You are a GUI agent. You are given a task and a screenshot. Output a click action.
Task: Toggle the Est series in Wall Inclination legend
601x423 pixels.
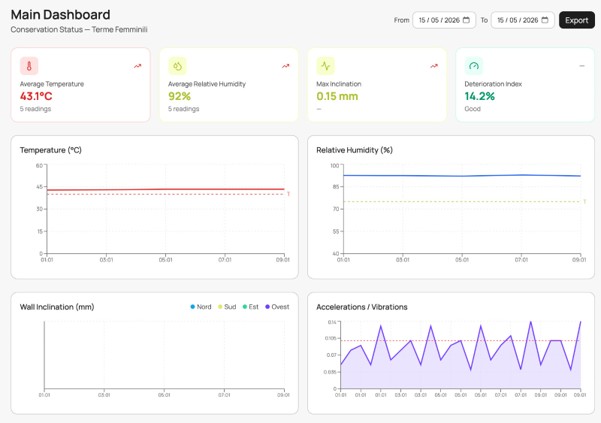point(251,307)
